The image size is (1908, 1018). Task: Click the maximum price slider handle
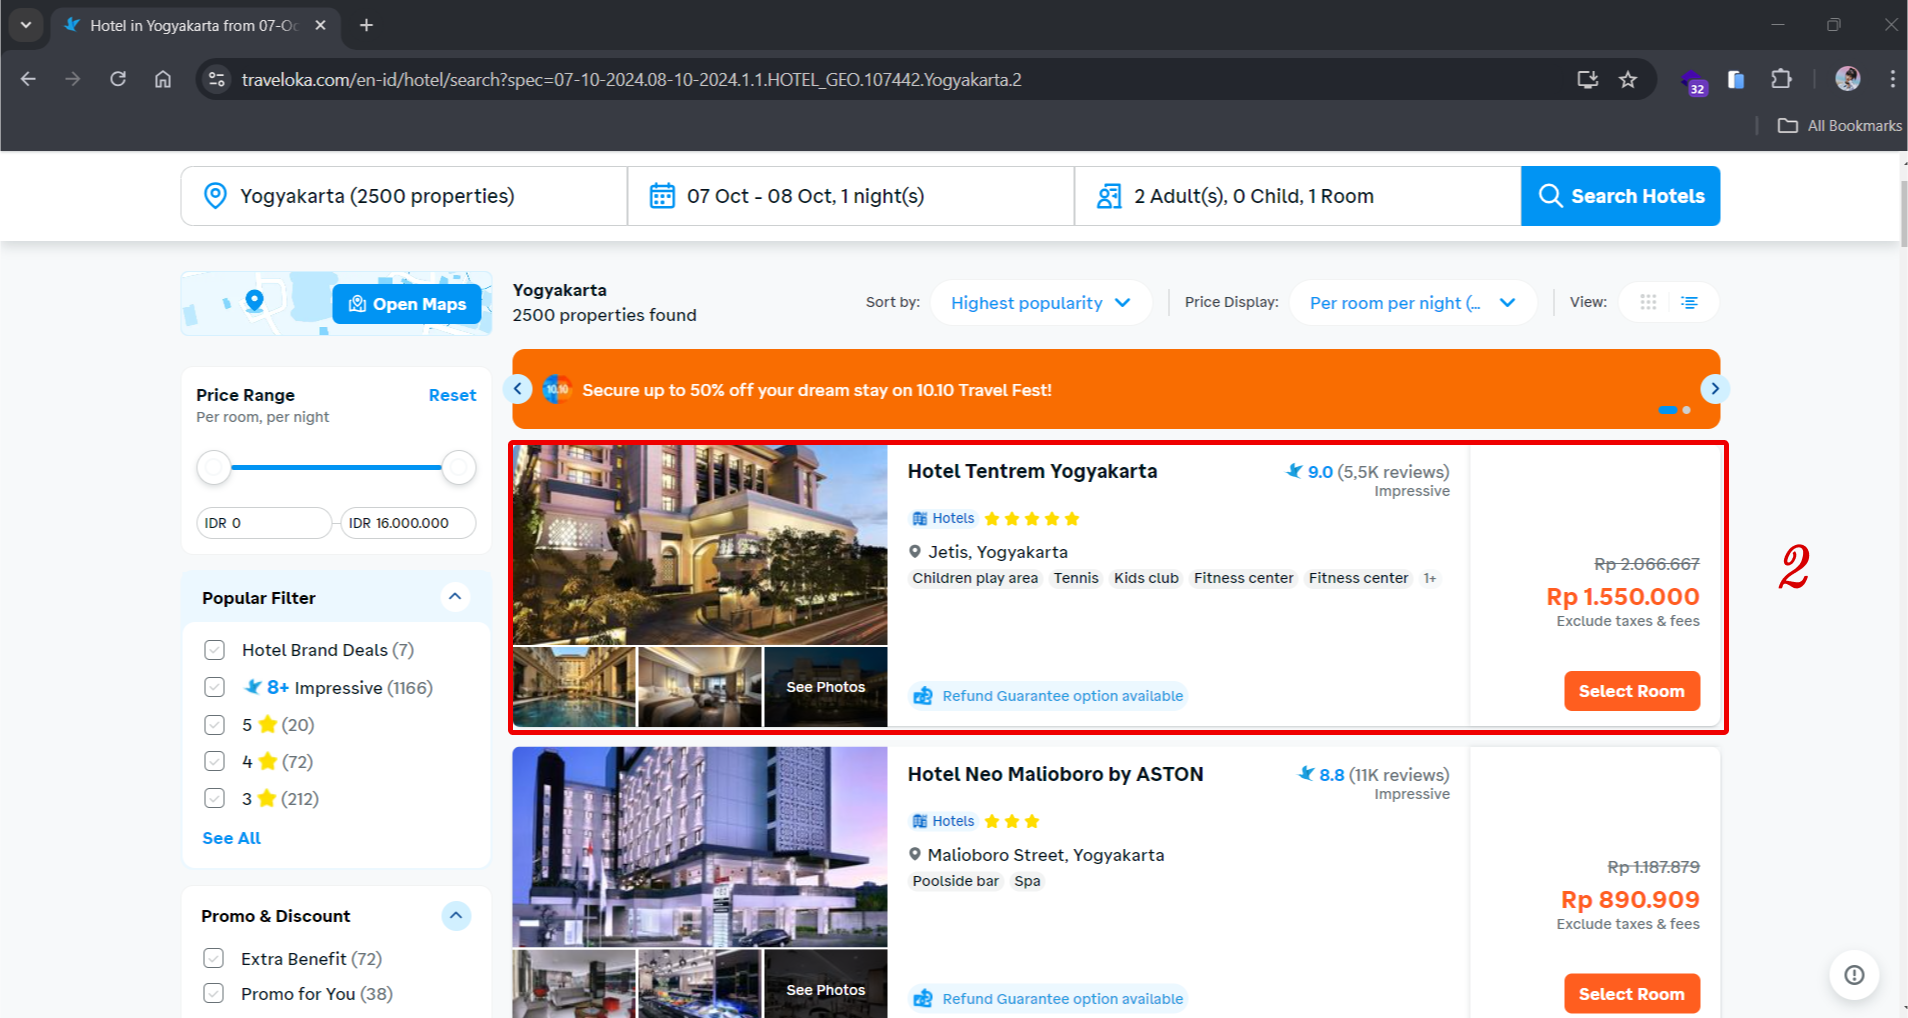[459, 467]
